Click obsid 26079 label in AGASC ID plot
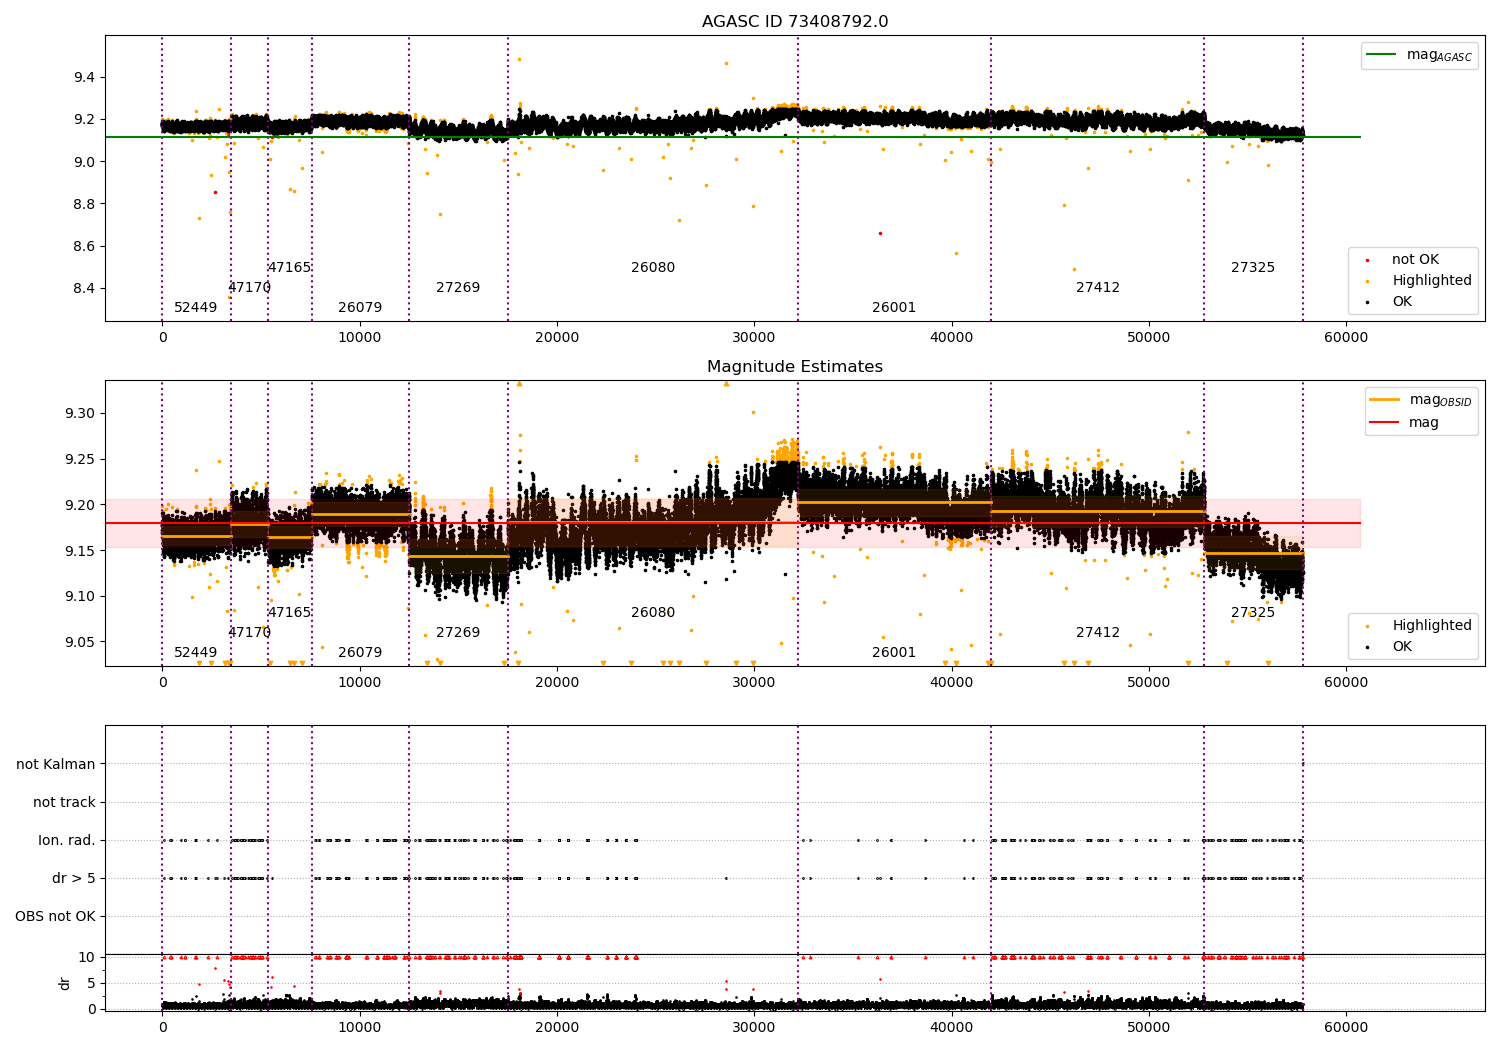 (x=360, y=308)
